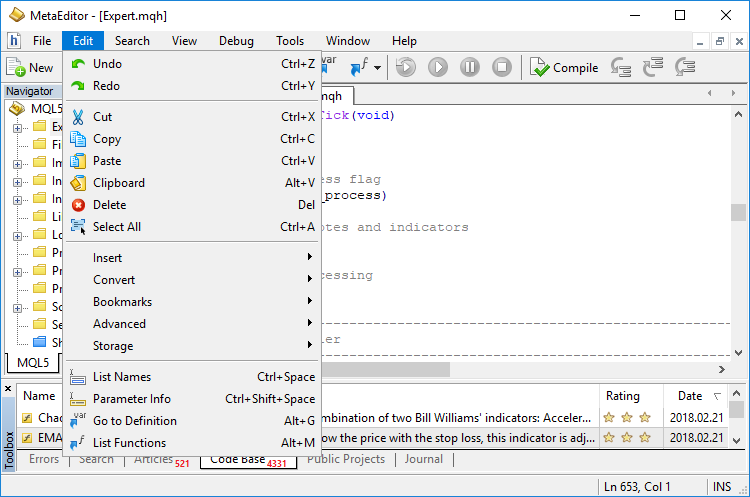Open the Tools menu
The height and width of the screenshot is (497, 750).
(x=290, y=41)
